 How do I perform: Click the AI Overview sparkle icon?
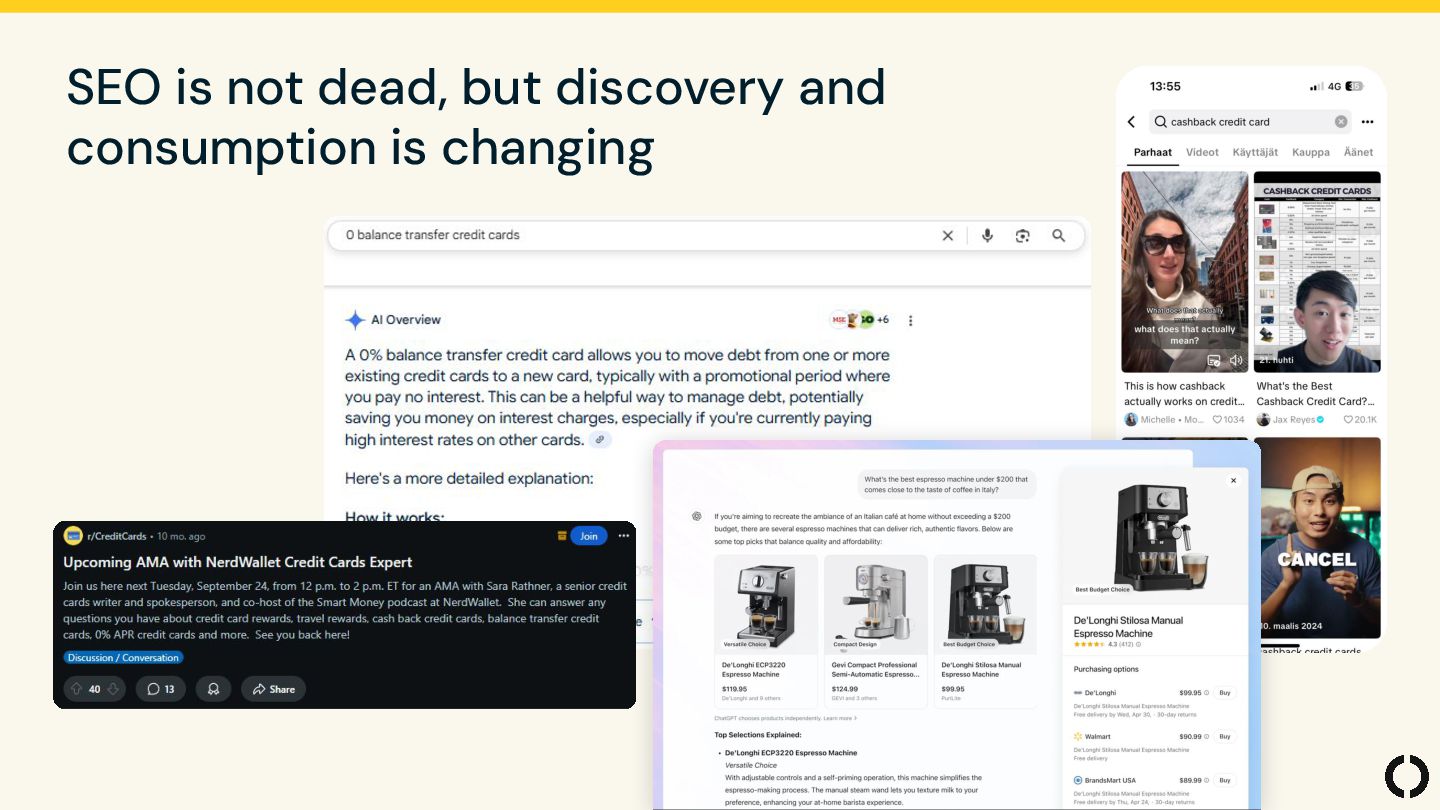[355, 320]
